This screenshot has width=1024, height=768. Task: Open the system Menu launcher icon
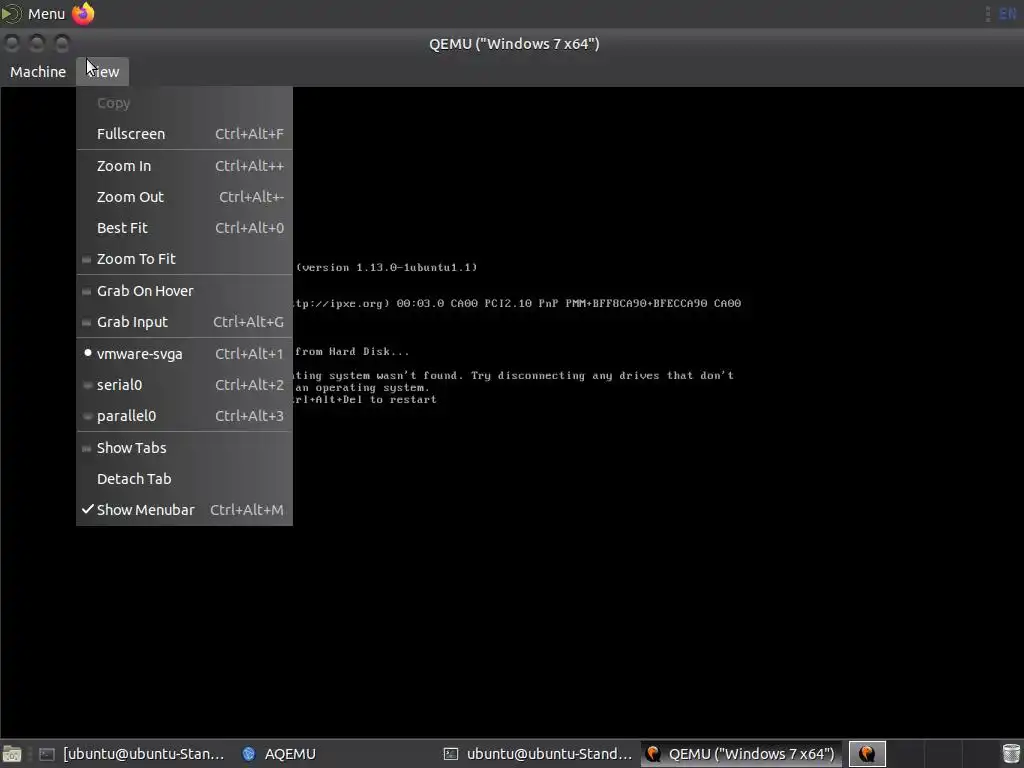pos(11,13)
